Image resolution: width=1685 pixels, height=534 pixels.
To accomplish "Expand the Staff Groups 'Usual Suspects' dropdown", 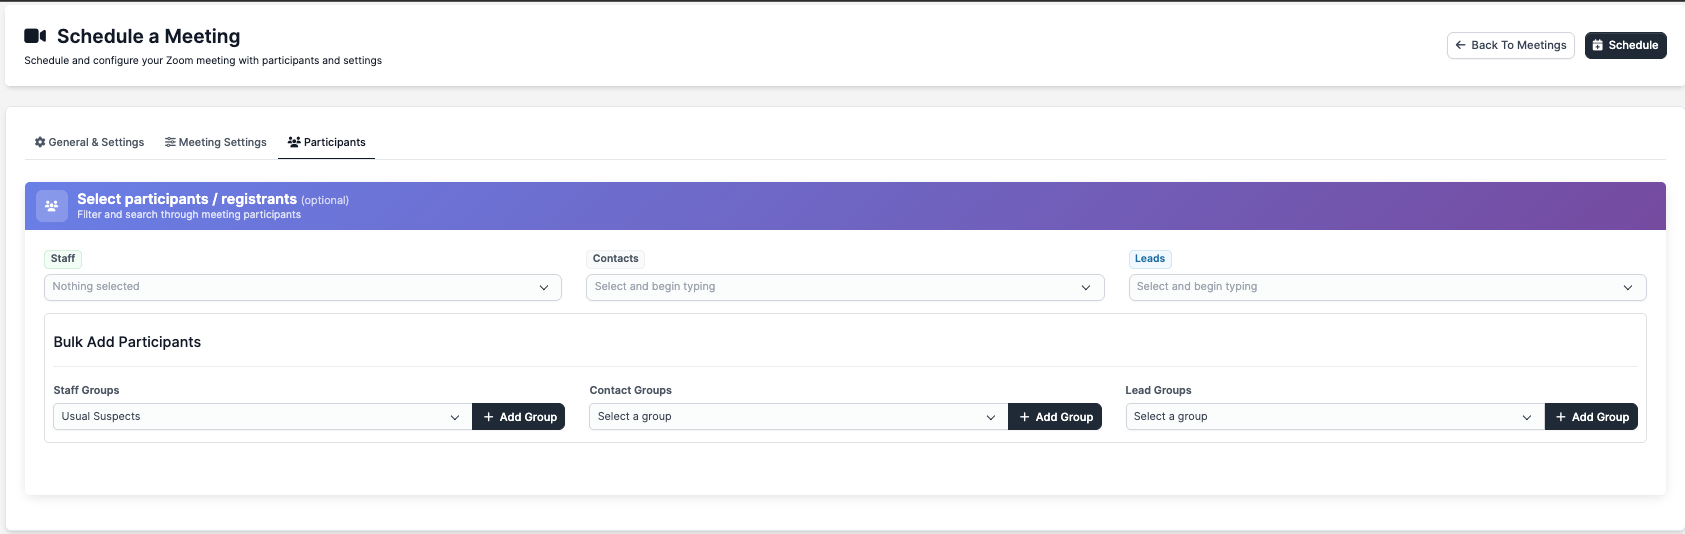I will point(261,417).
